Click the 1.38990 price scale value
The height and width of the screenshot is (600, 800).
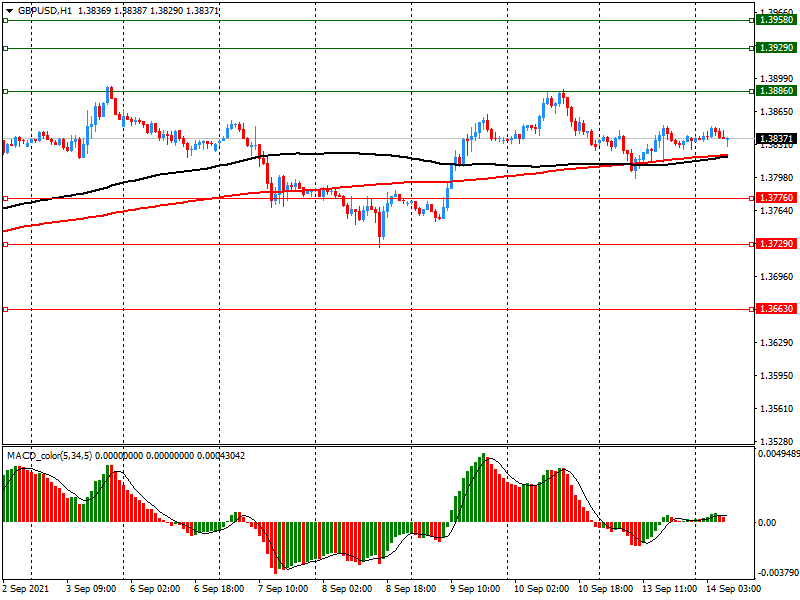777,79
